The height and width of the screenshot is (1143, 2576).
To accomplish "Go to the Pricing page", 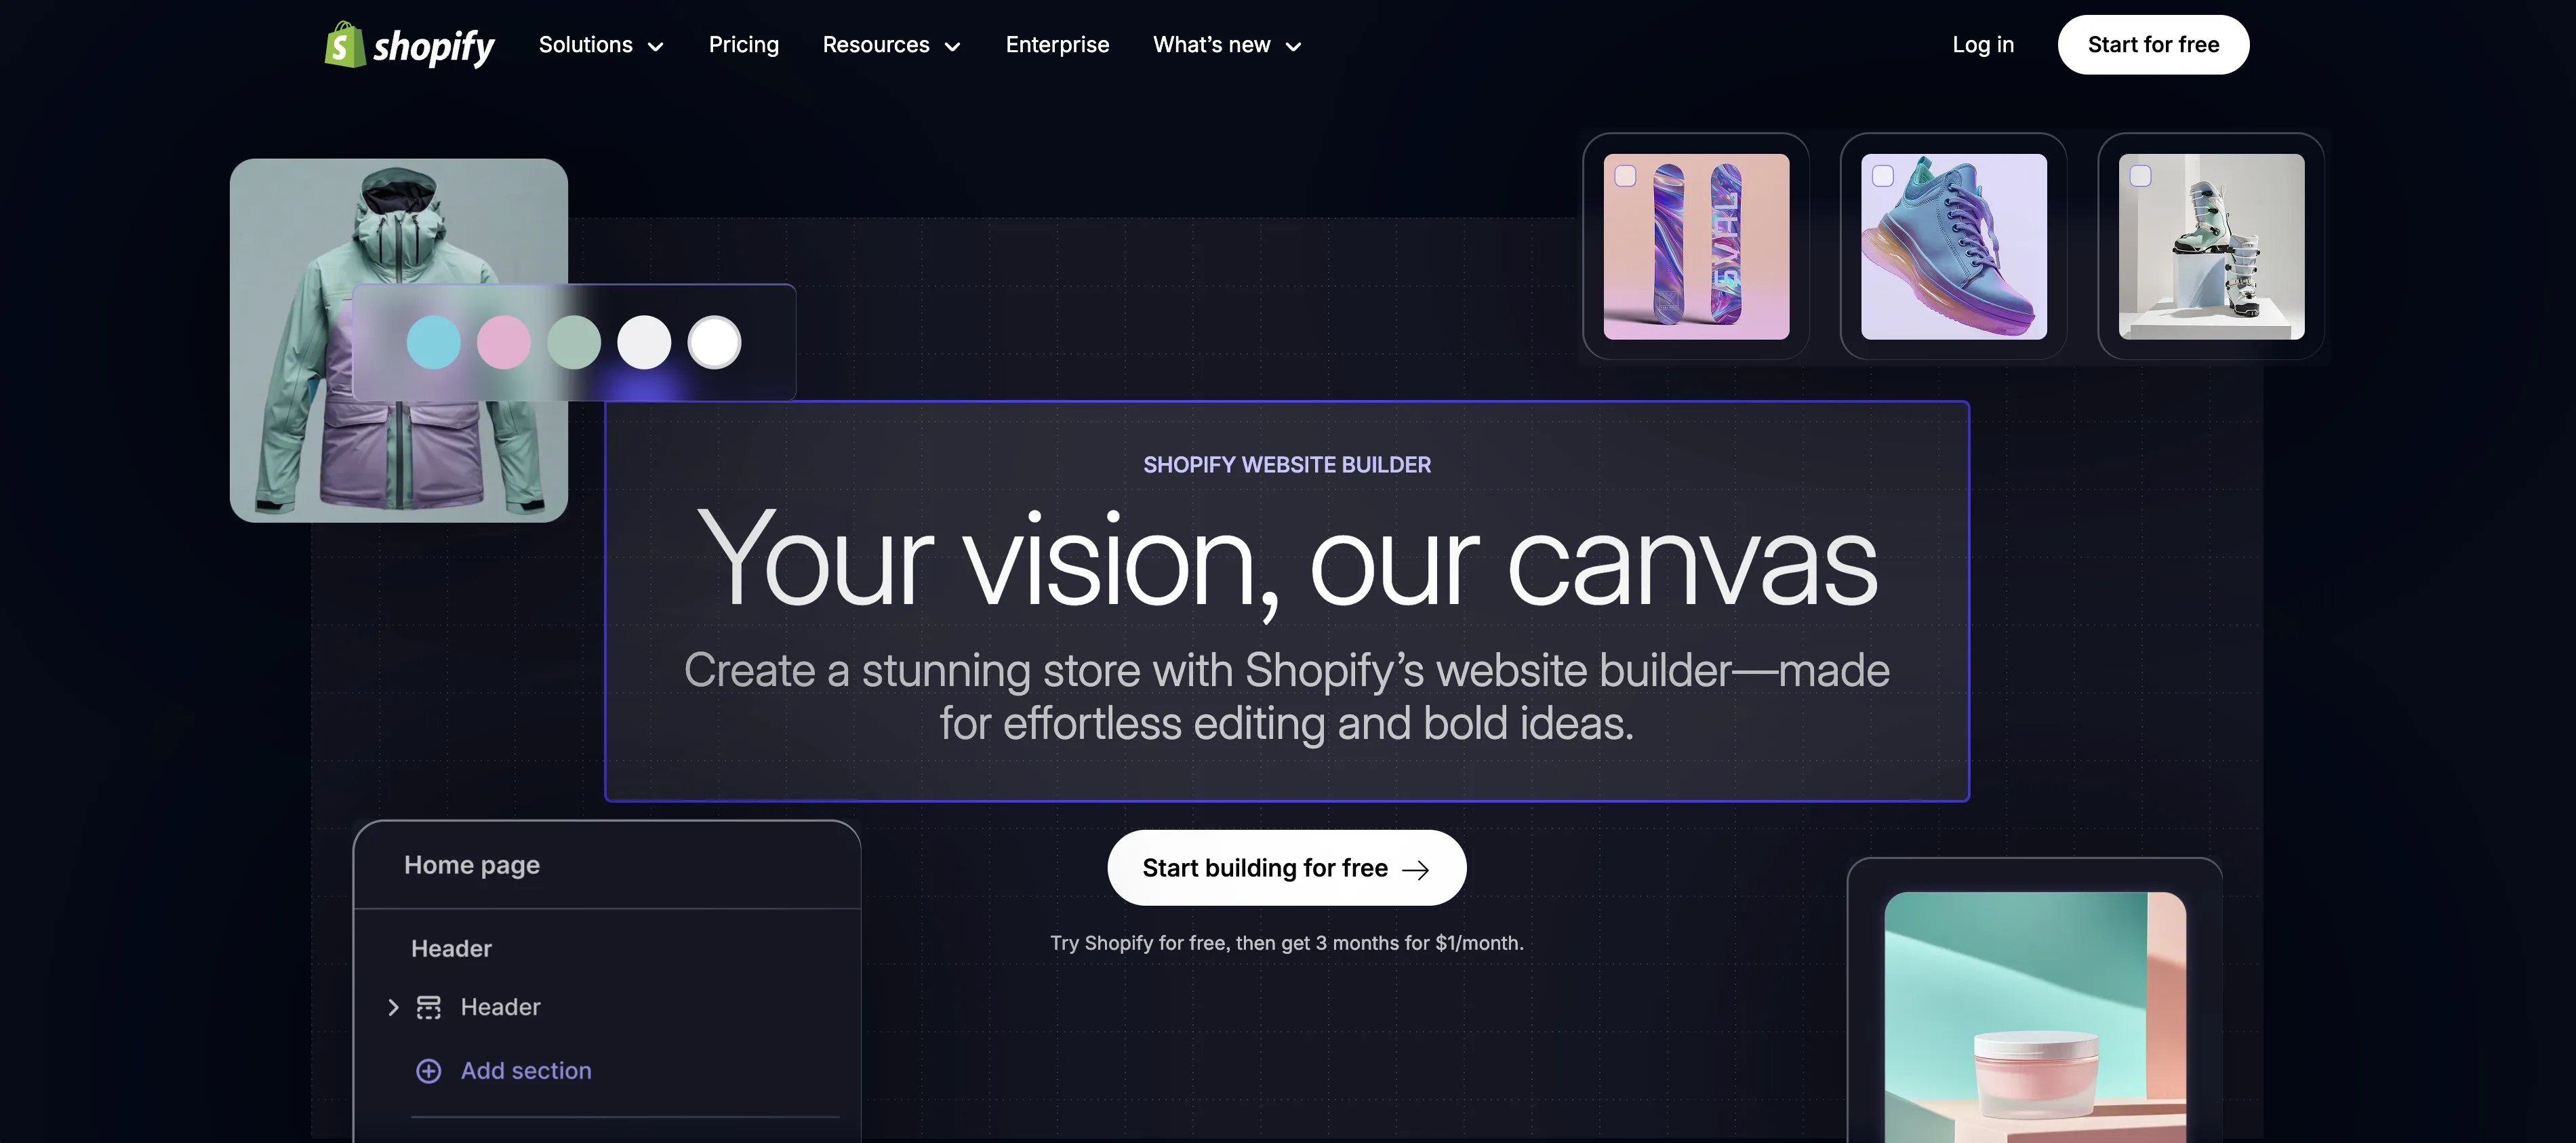I will tap(743, 45).
